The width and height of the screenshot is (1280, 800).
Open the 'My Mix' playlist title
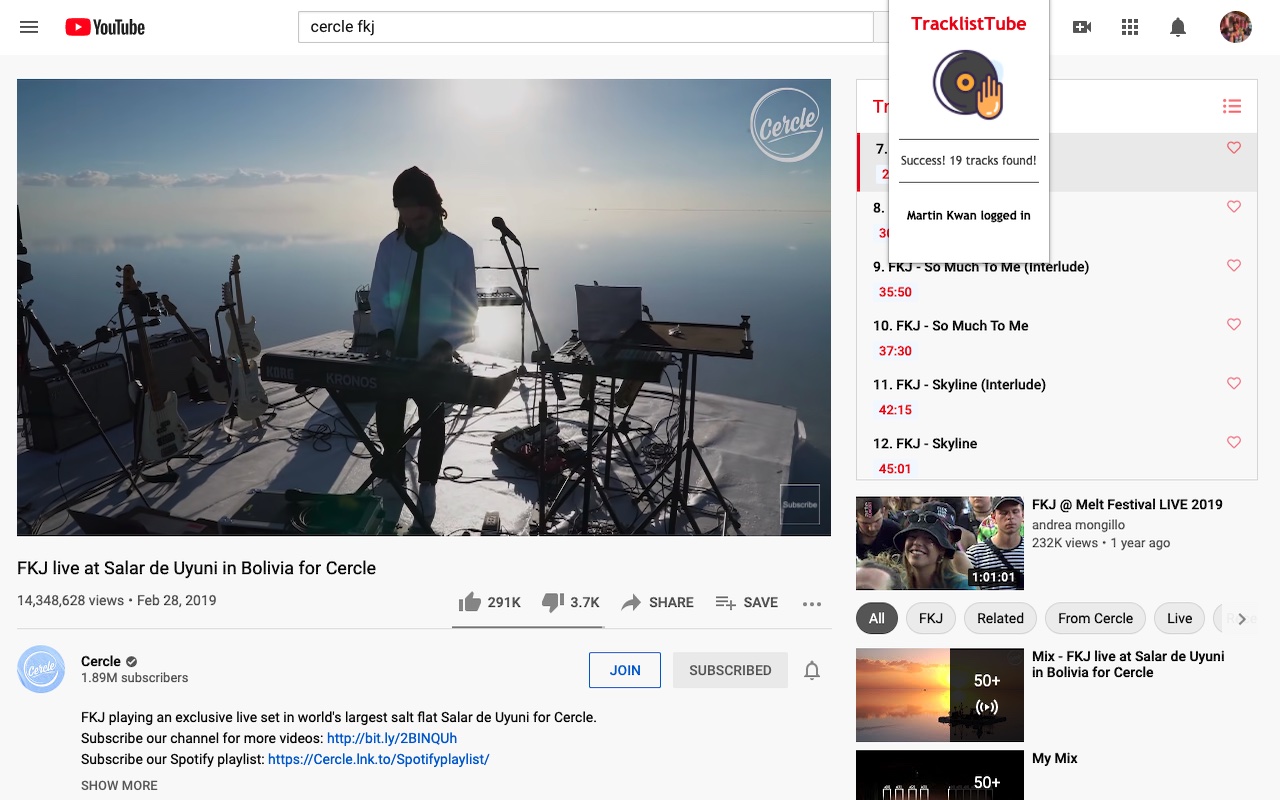(x=1055, y=758)
